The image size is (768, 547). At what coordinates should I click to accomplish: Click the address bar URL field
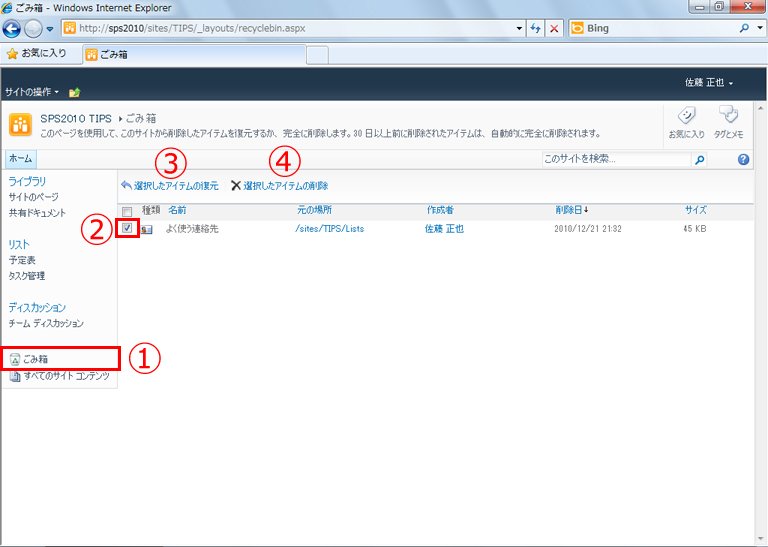pyautogui.click(x=289, y=28)
